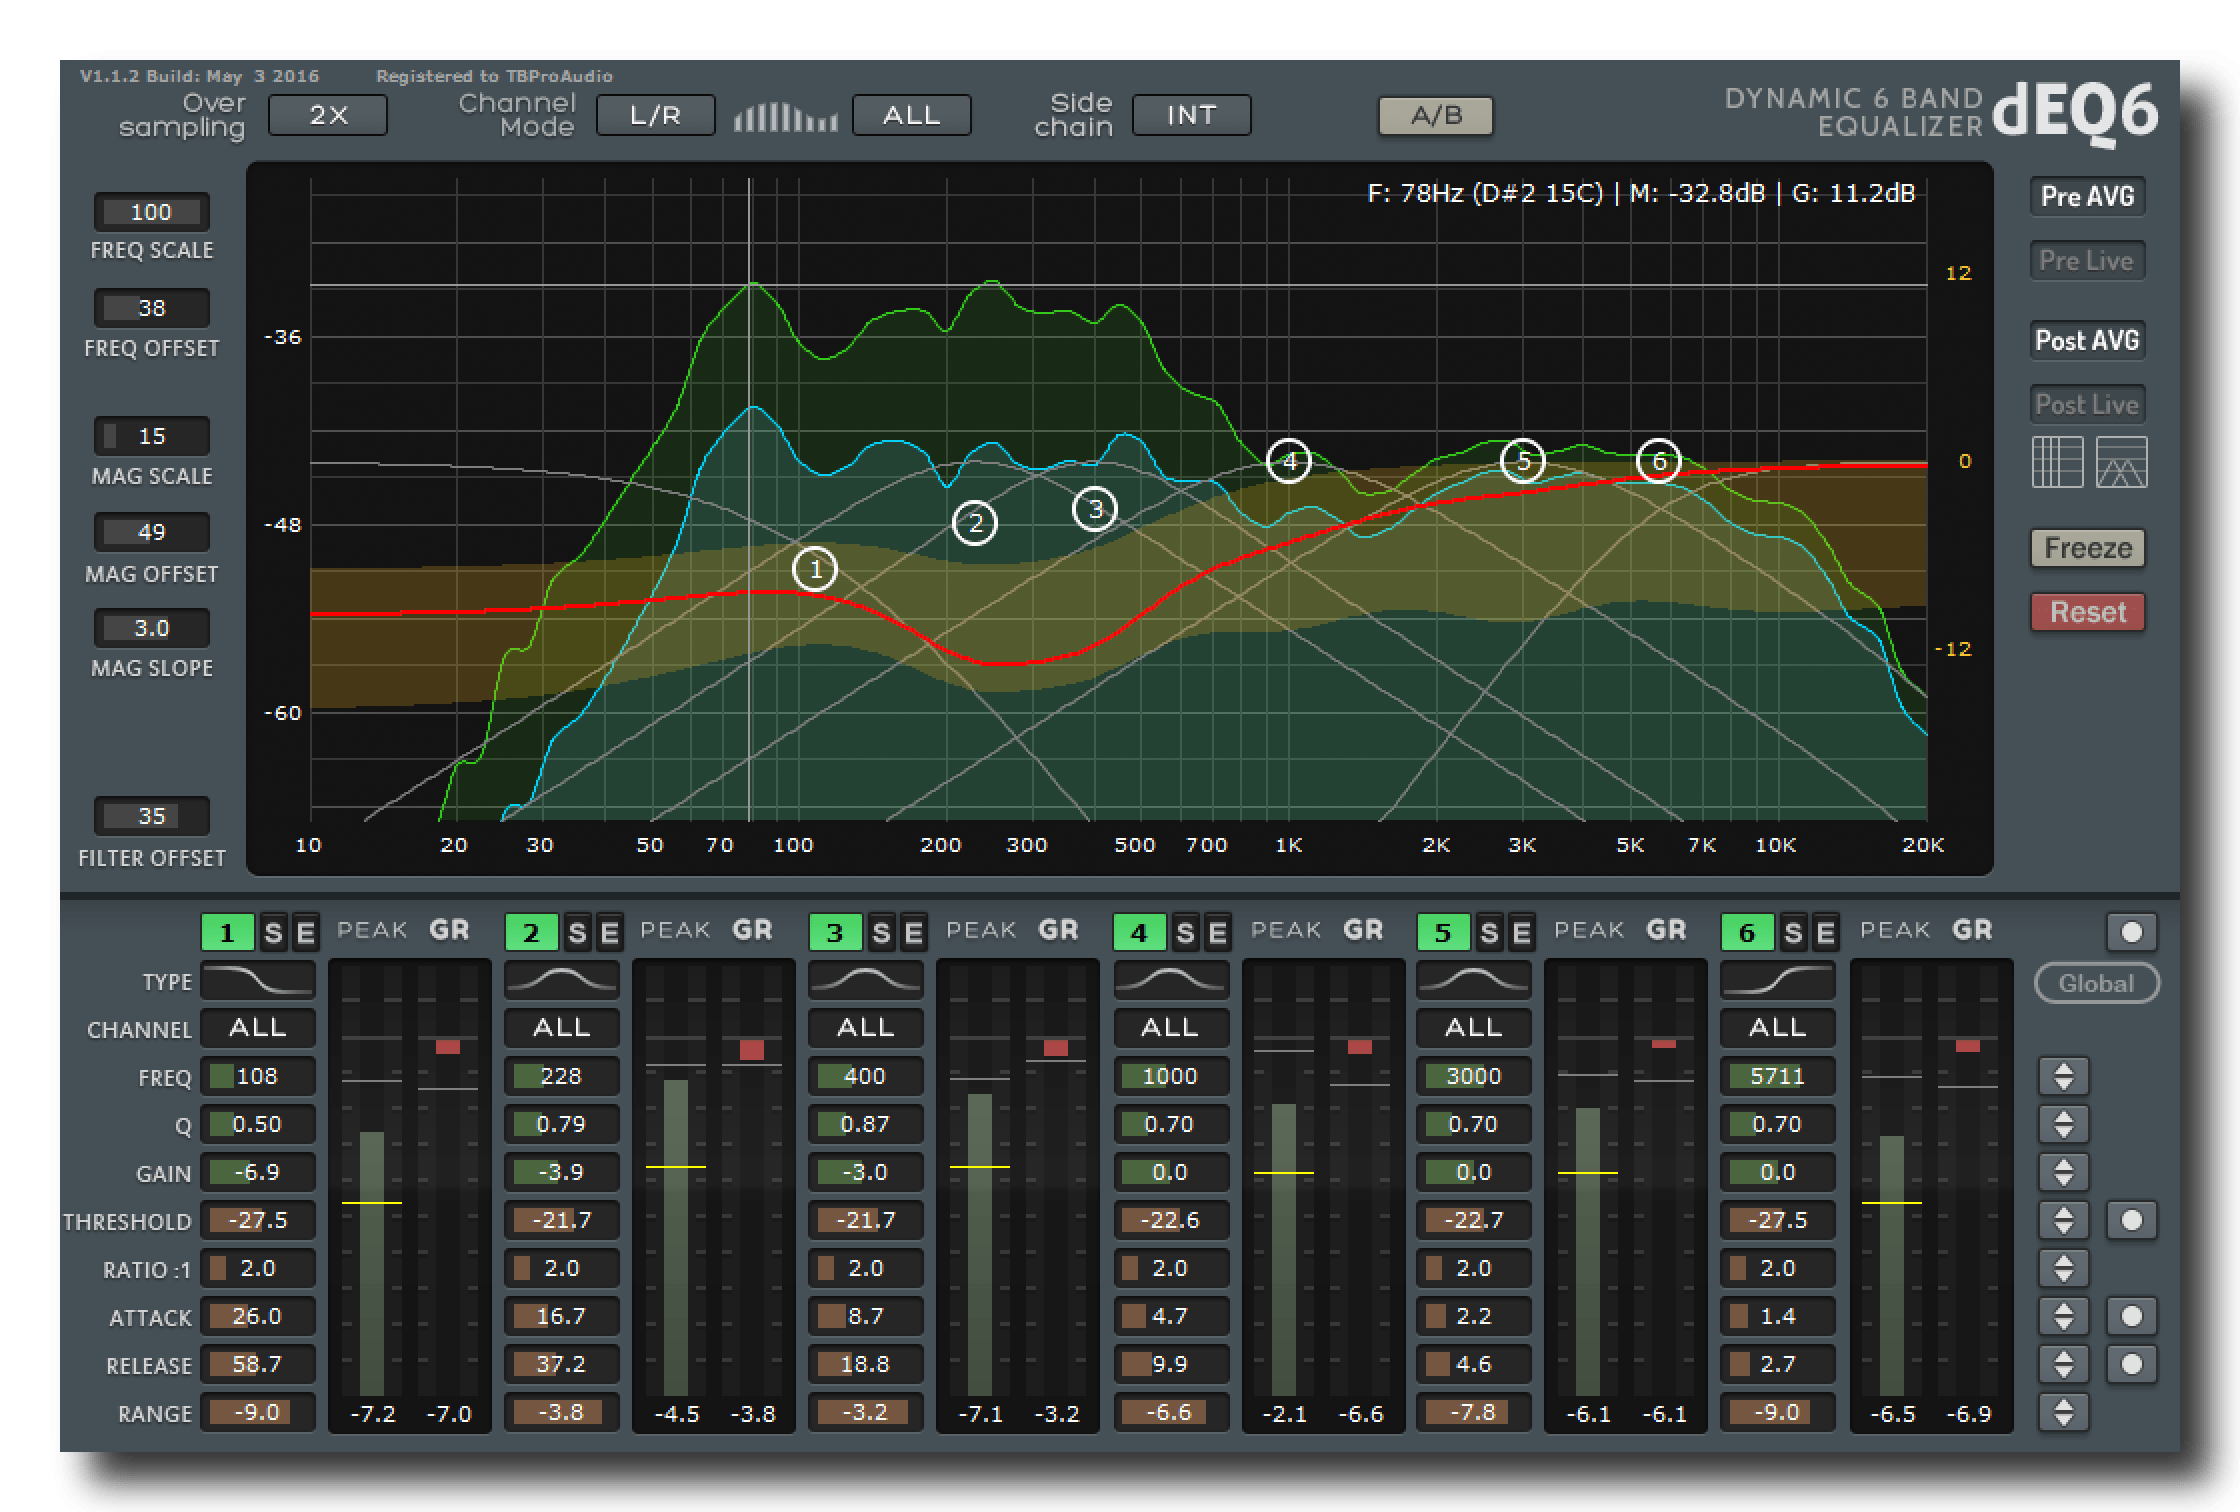The image size is (2240, 1512).
Task: Toggle band 5 E button
Action: (1521, 933)
